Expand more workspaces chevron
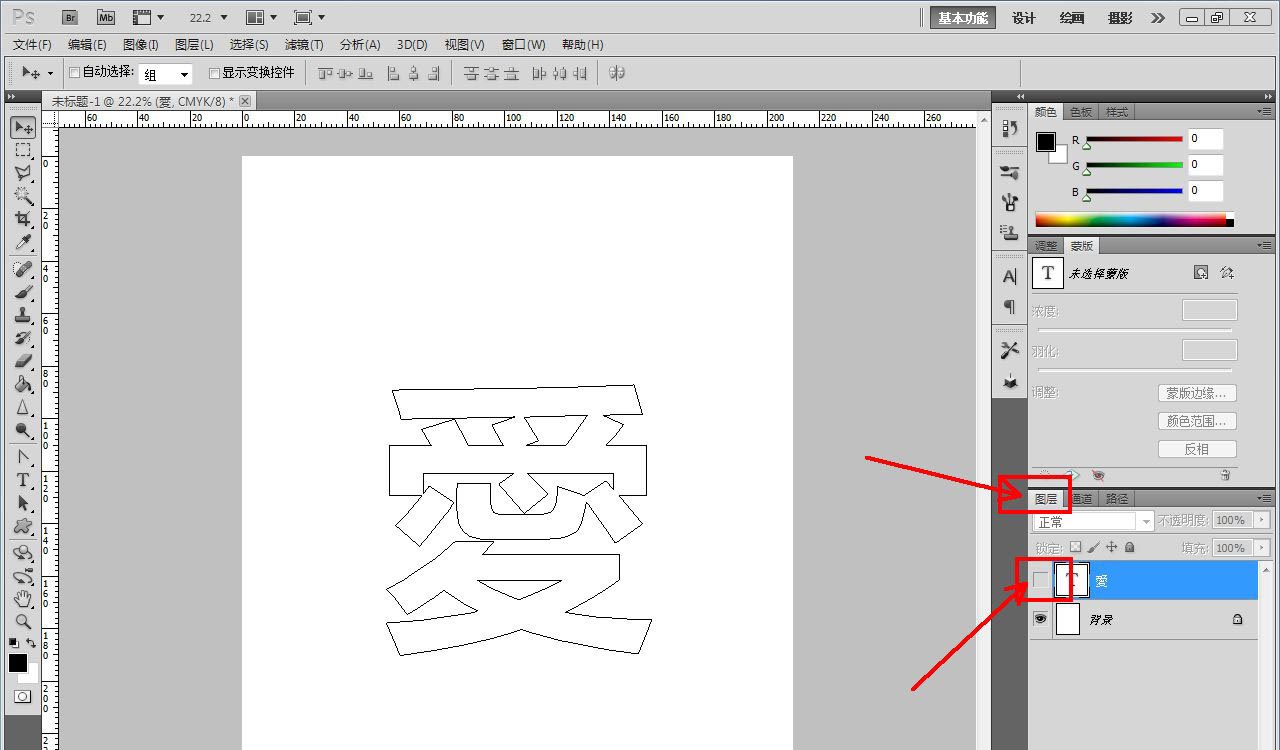Image resolution: width=1280 pixels, height=750 pixels. (1158, 18)
